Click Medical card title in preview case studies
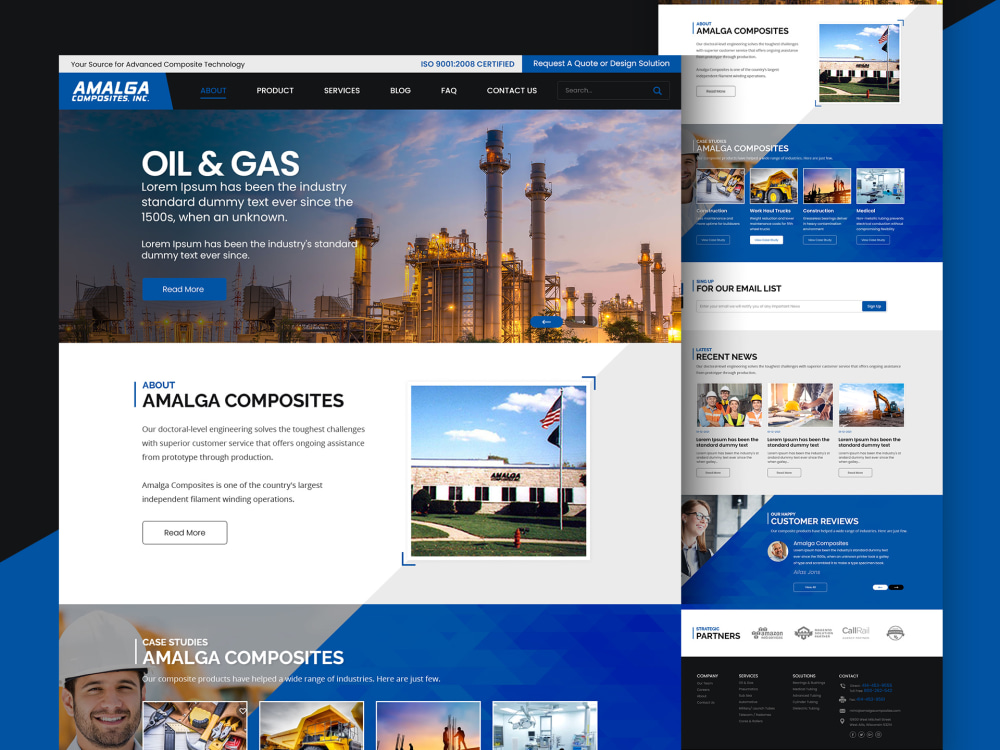This screenshot has width=1000, height=750. click(866, 210)
